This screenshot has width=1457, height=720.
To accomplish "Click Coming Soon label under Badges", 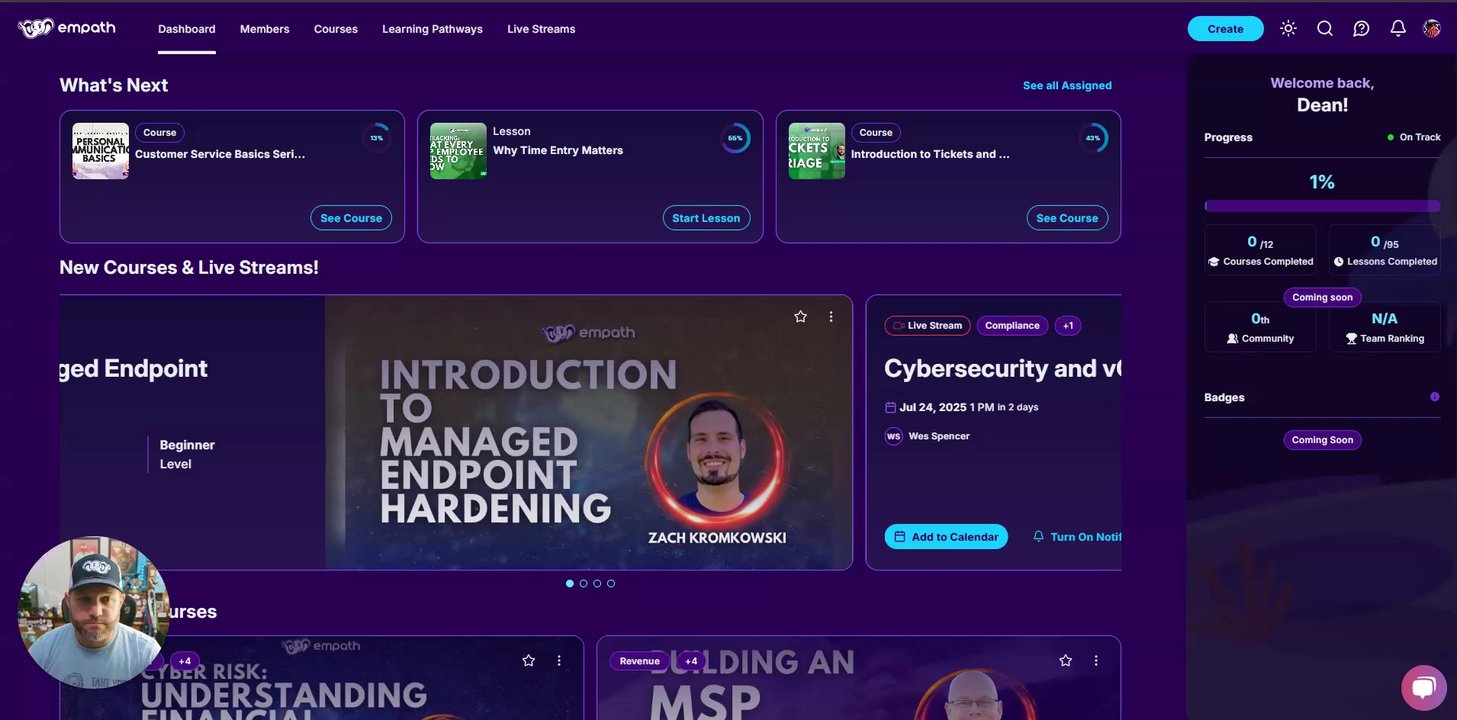I will 1322,440.
